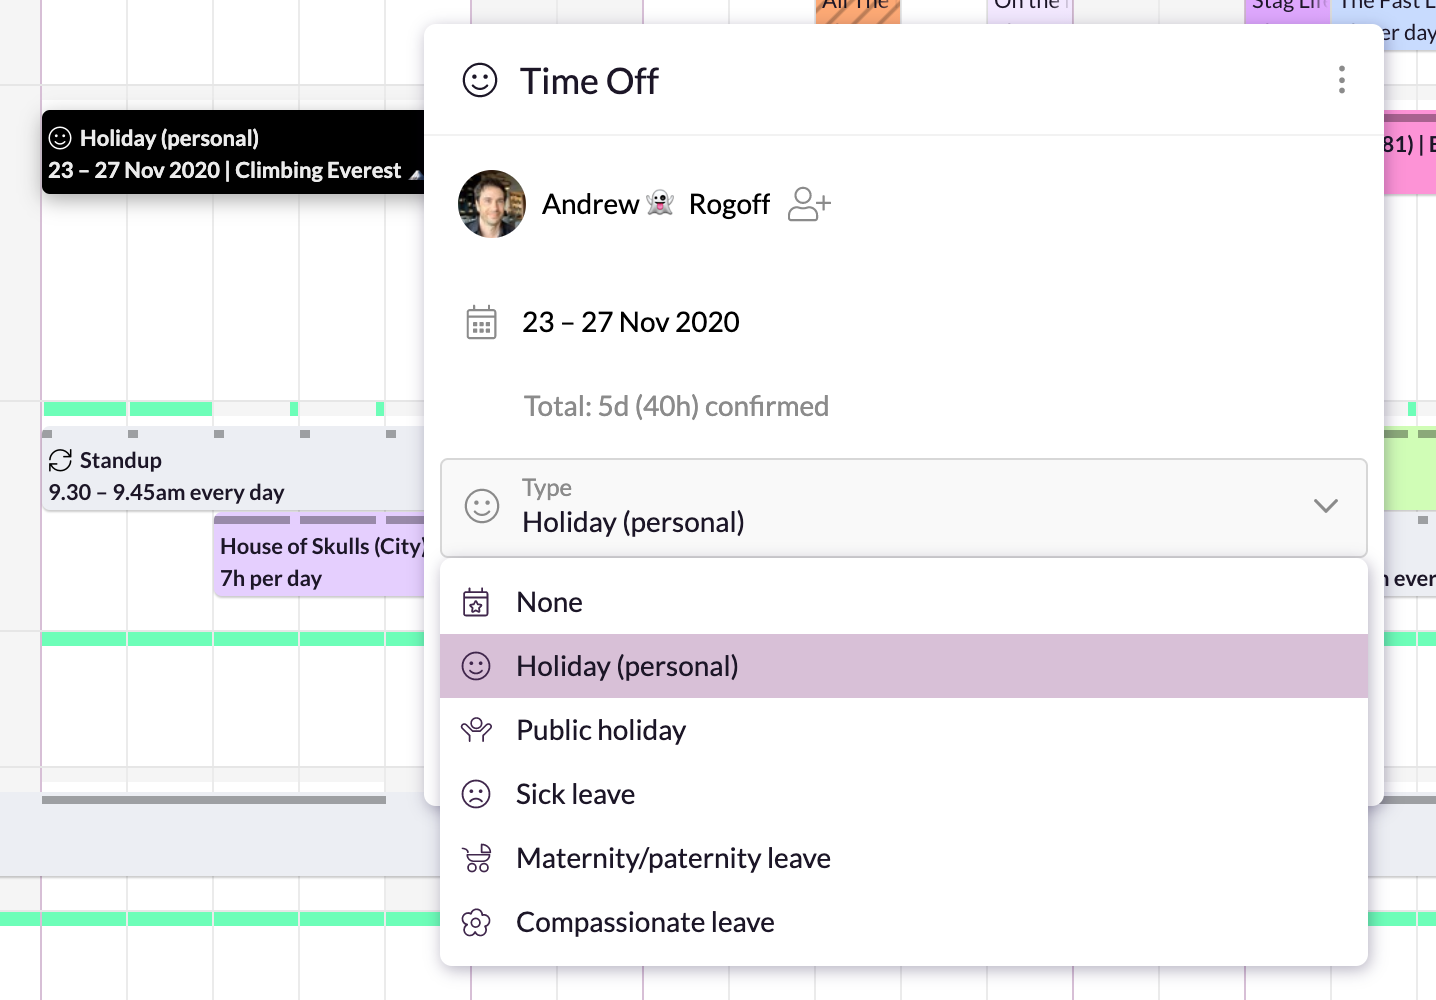The height and width of the screenshot is (1000, 1436).
Task: Click the sad face Sick leave icon
Action: pyautogui.click(x=476, y=794)
